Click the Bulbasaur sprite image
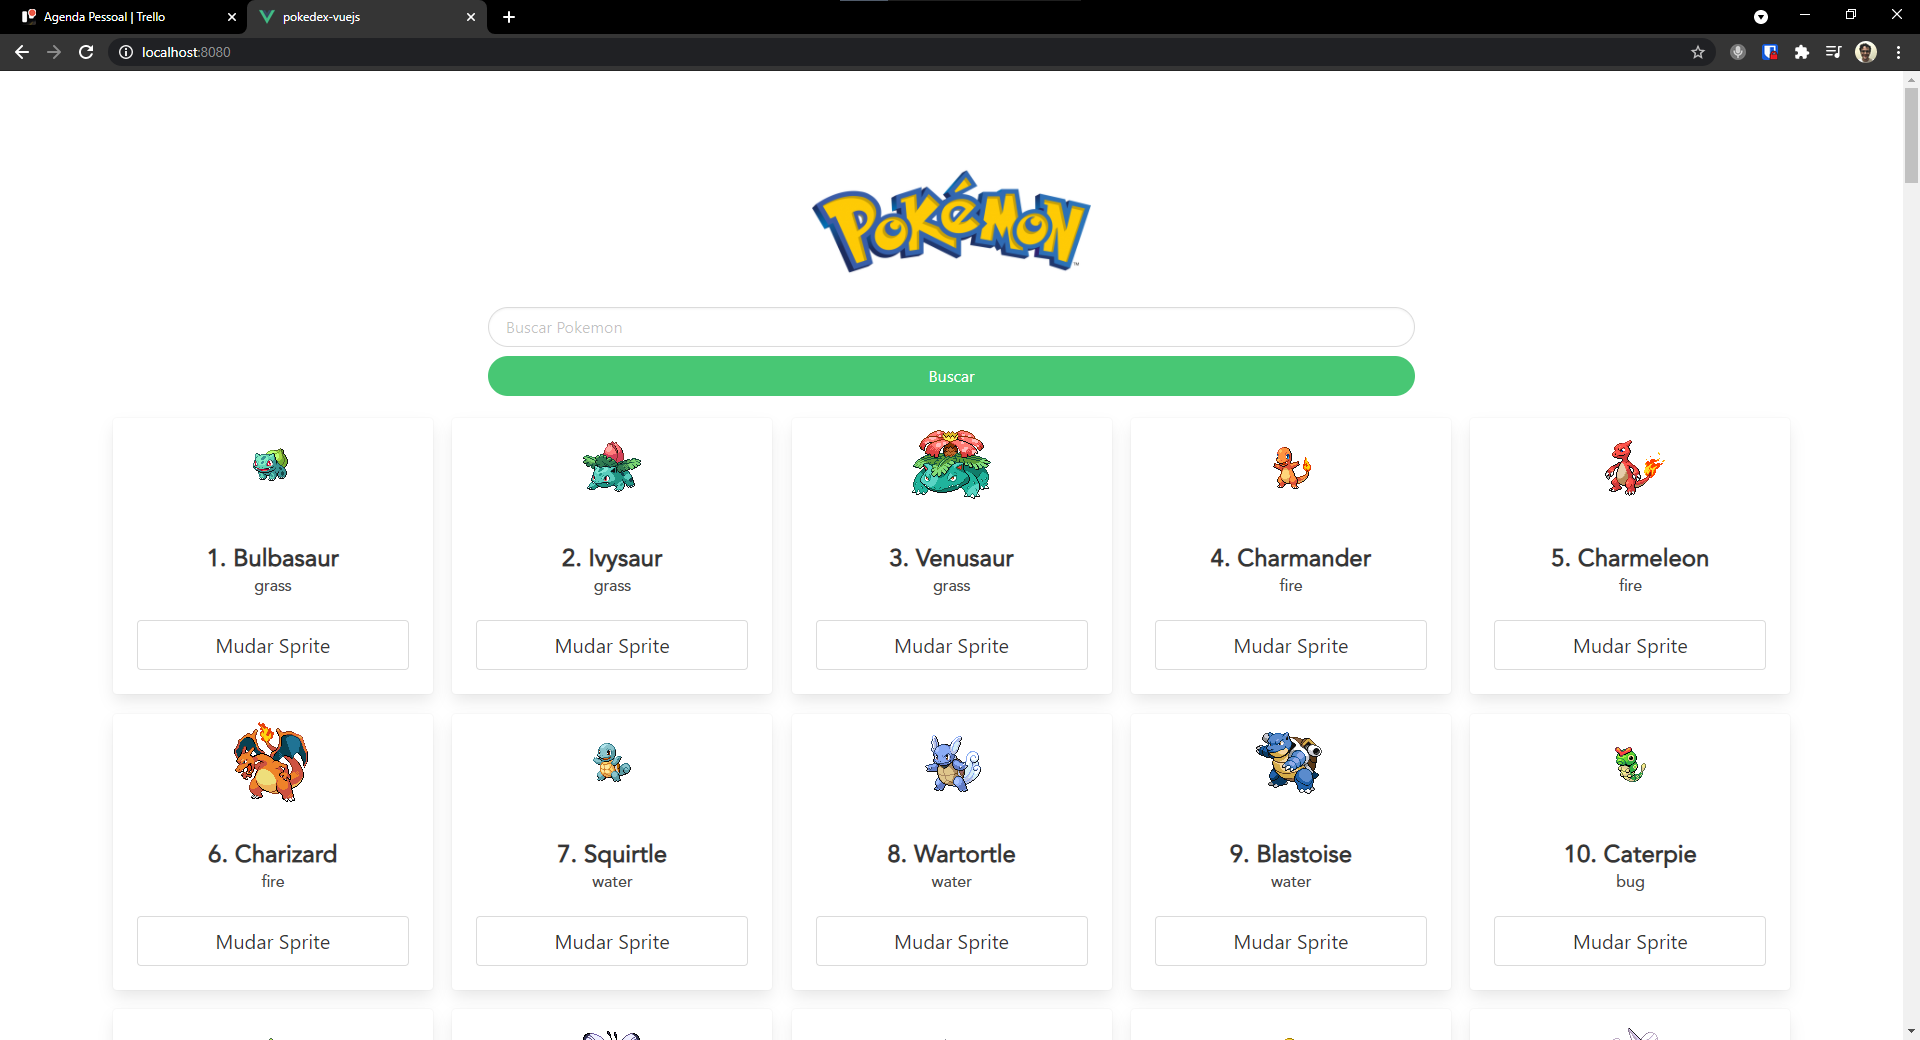The image size is (1920, 1040). pyautogui.click(x=271, y=465)
